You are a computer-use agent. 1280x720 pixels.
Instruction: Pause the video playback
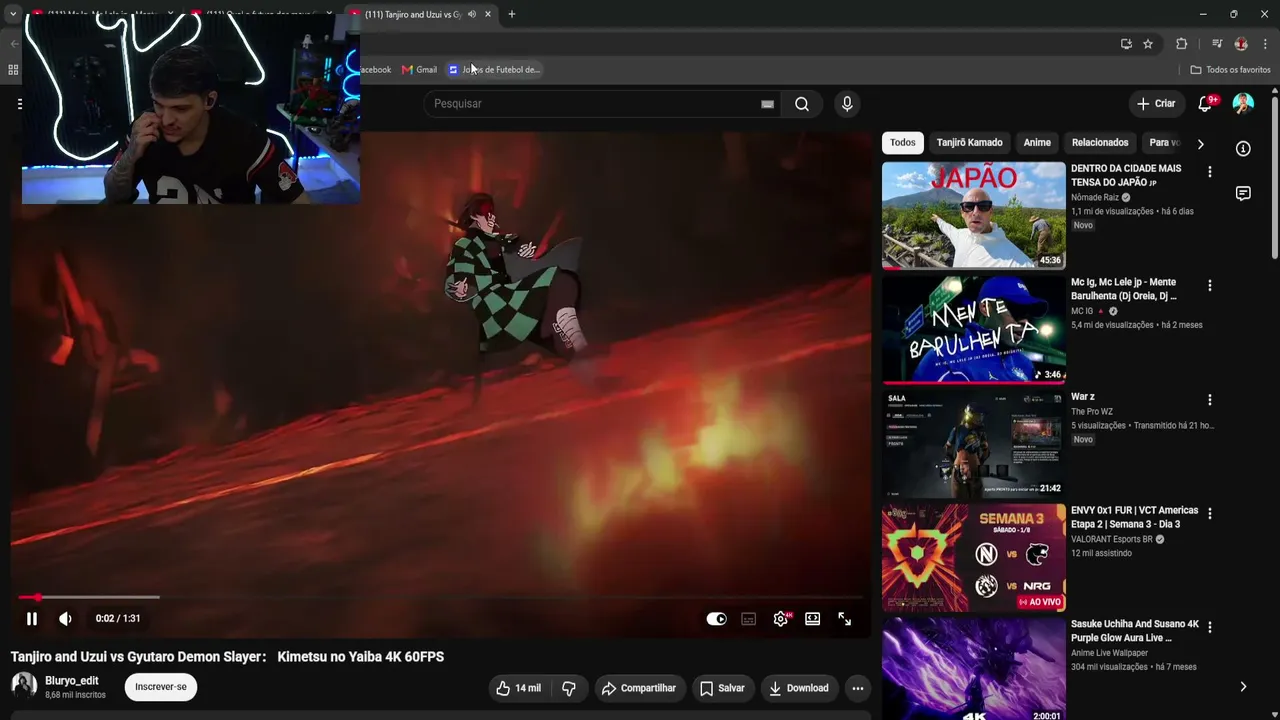point(32,619)
